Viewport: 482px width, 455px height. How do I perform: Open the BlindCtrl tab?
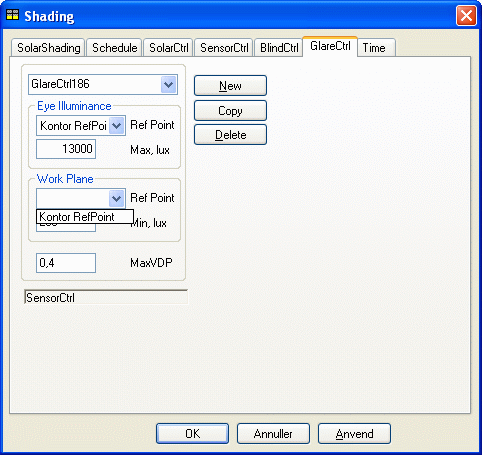pos(279,48)
